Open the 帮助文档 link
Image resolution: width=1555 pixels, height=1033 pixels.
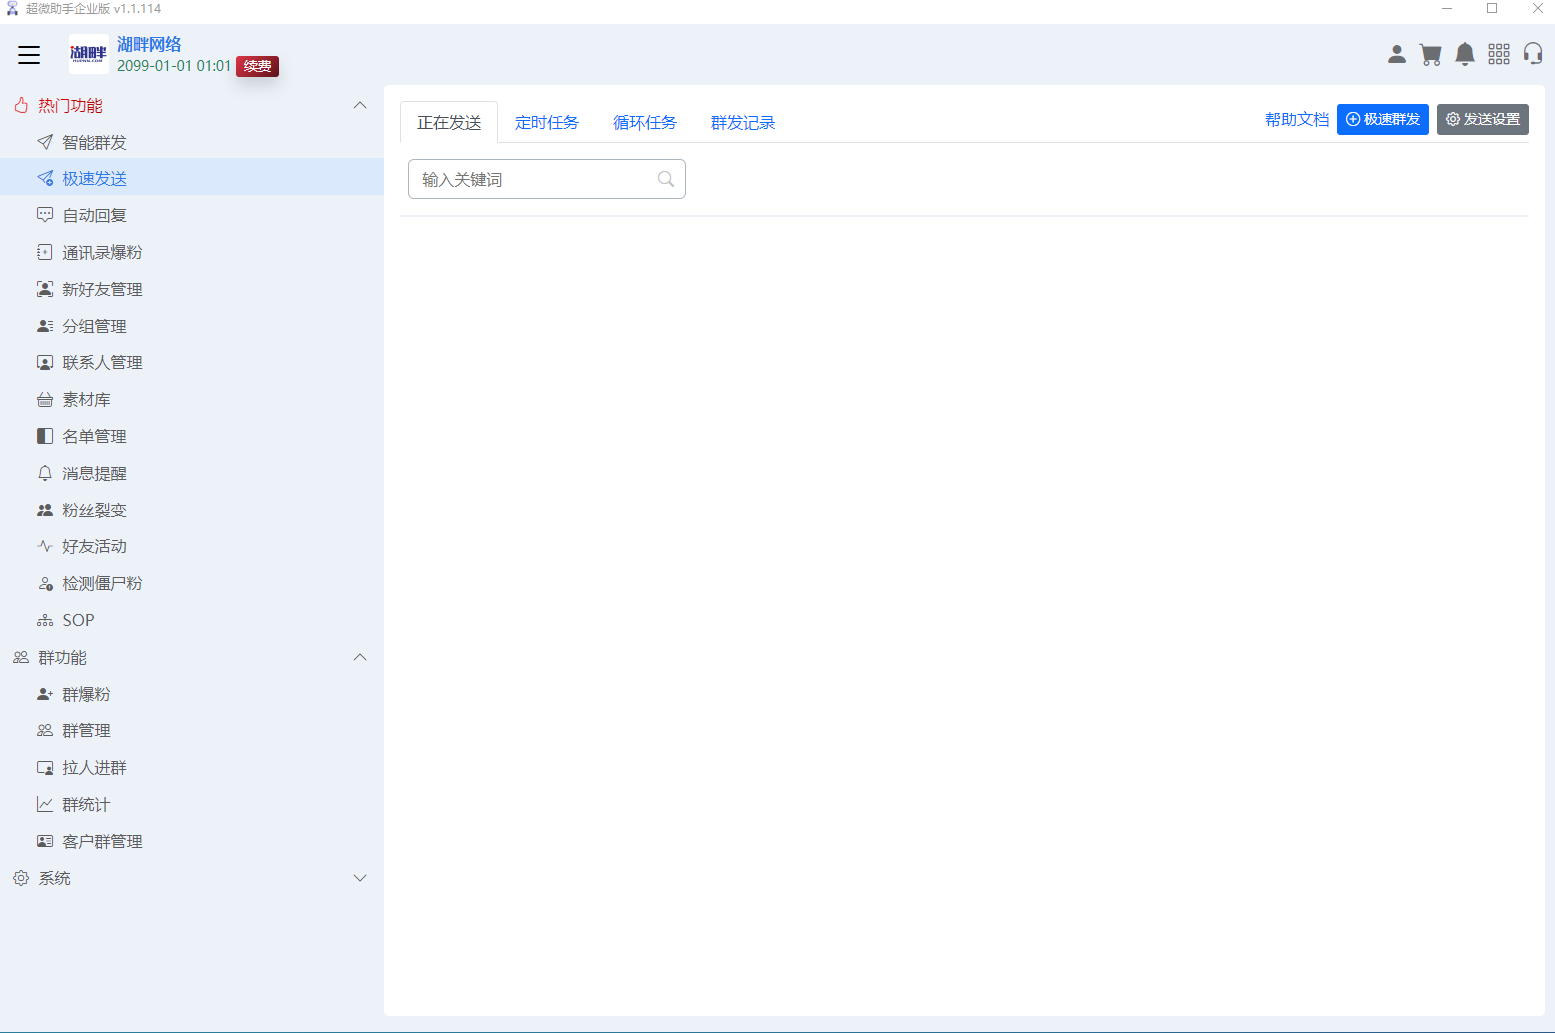tap(1296, 118)
